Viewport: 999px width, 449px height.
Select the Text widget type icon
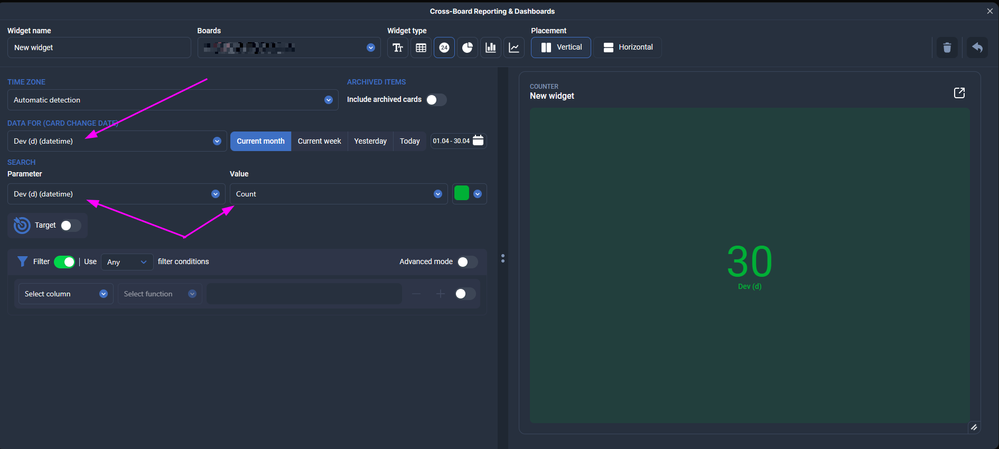398,48
